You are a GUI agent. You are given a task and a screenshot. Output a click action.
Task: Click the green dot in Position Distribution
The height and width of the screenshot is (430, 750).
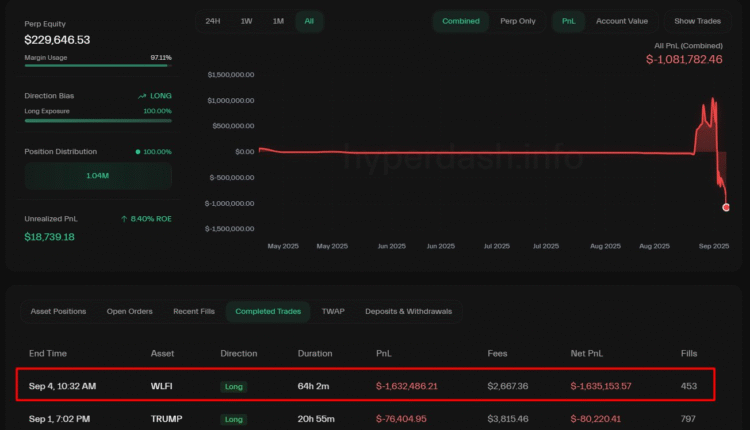point(138,152)
